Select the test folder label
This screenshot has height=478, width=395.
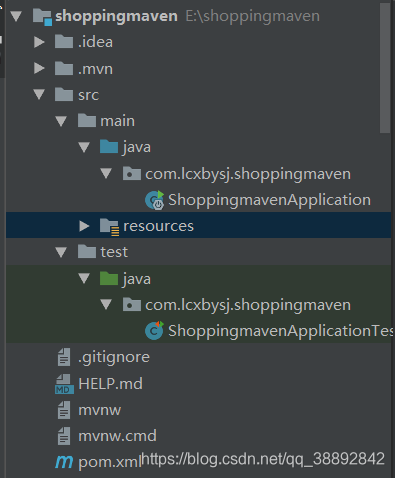coord(114,252)
